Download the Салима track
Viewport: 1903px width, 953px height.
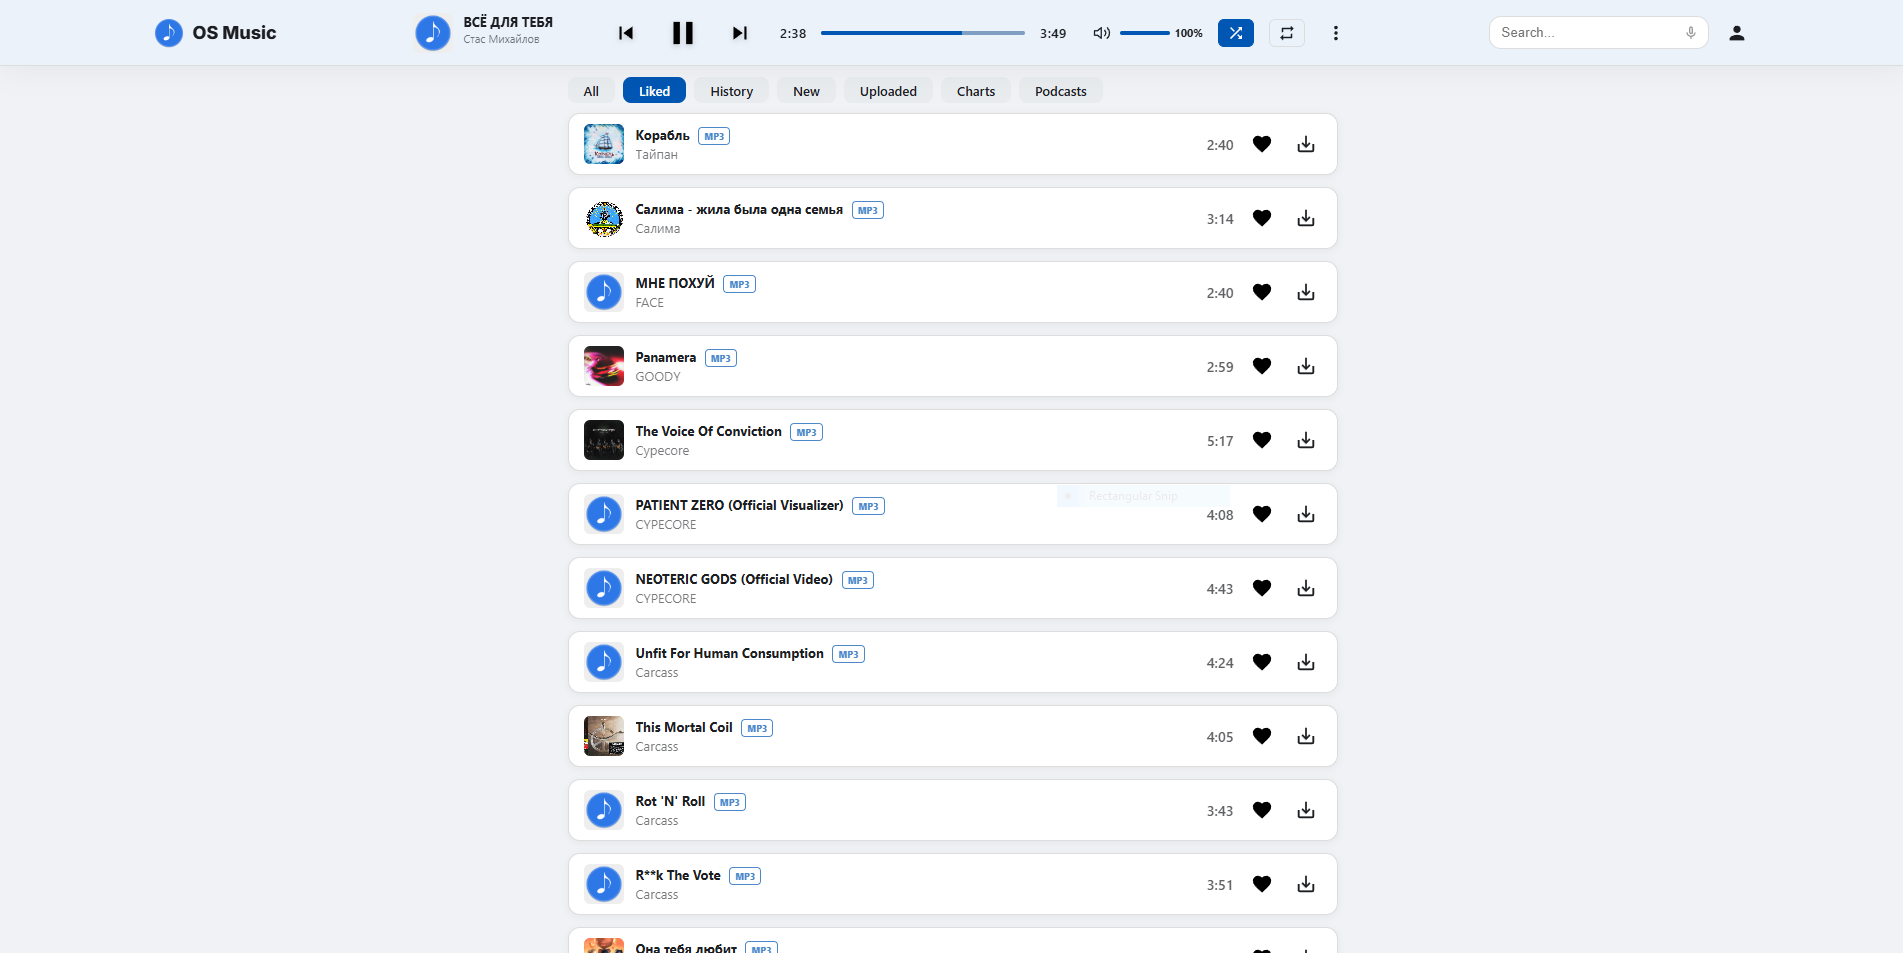(x=1306, y=218)
